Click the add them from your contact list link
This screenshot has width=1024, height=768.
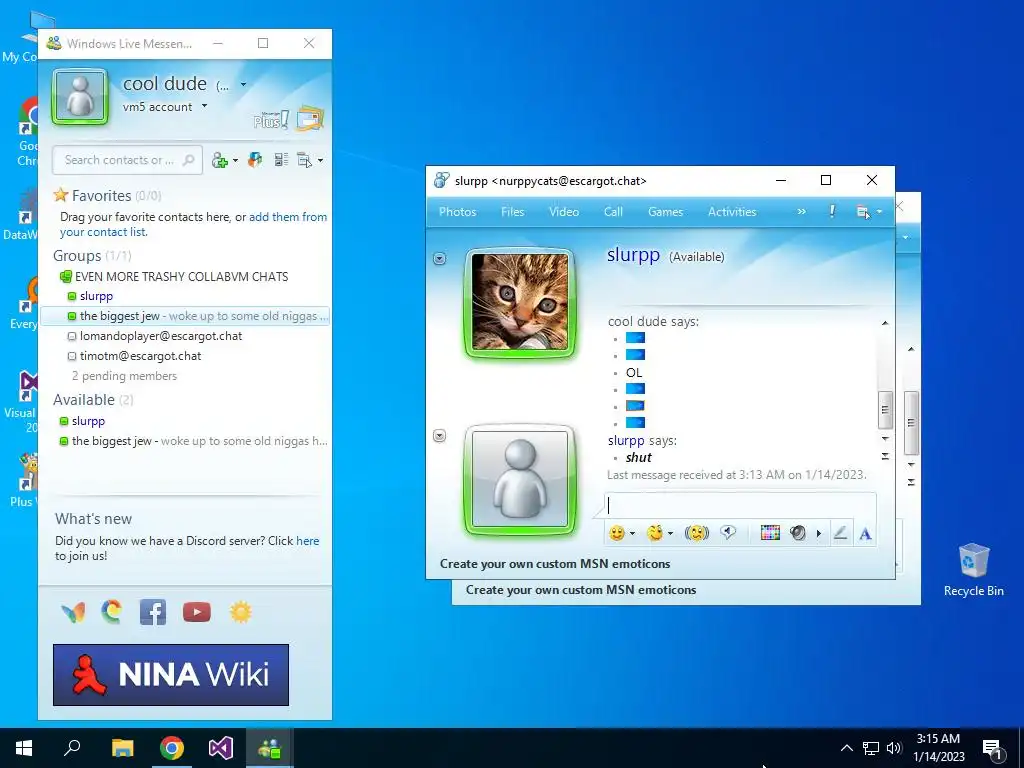[x=193, y=224]
